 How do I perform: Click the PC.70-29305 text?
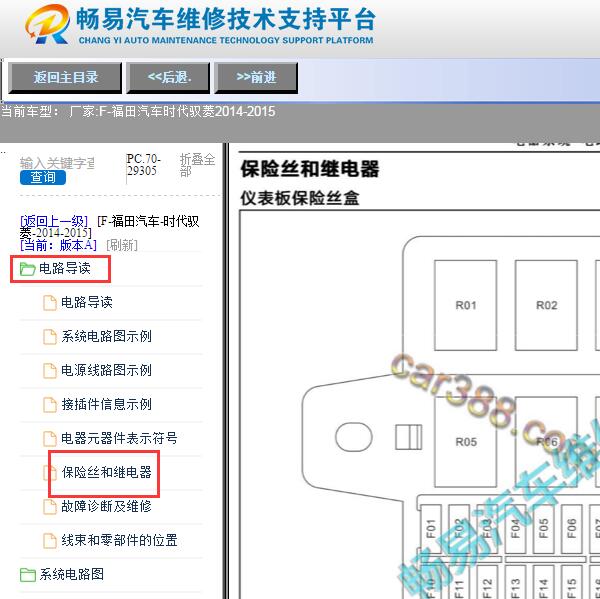tap(143, 165)
